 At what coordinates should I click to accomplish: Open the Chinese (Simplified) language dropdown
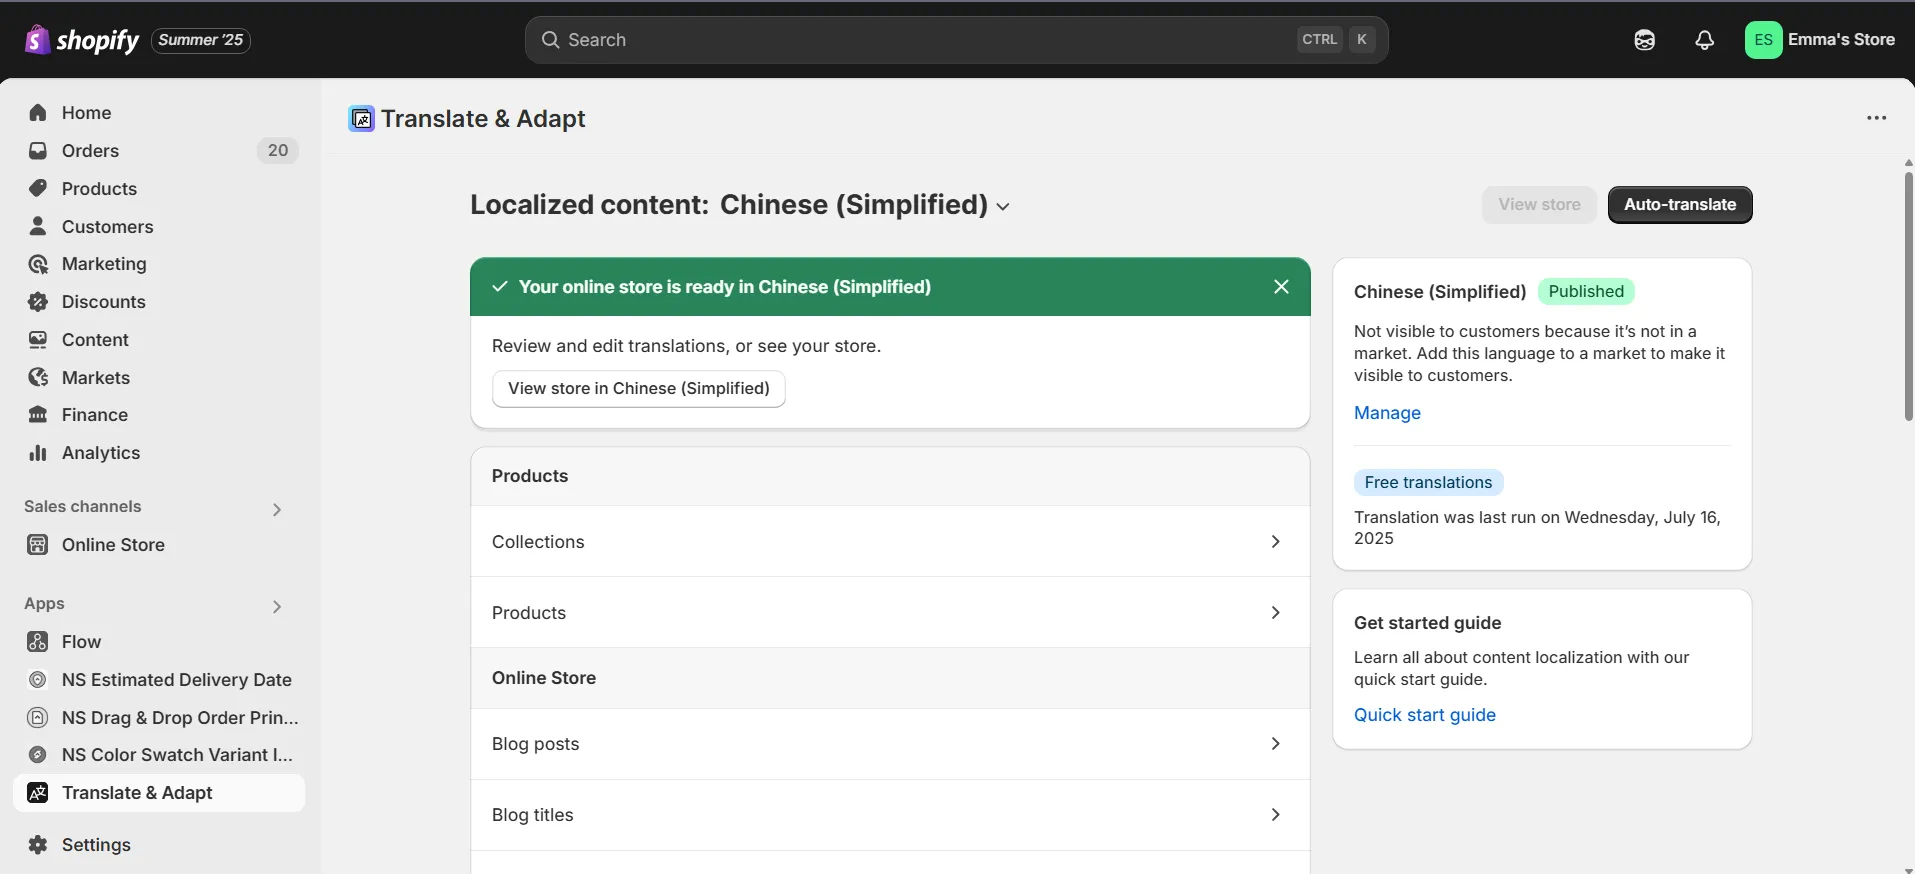(865, 205)
